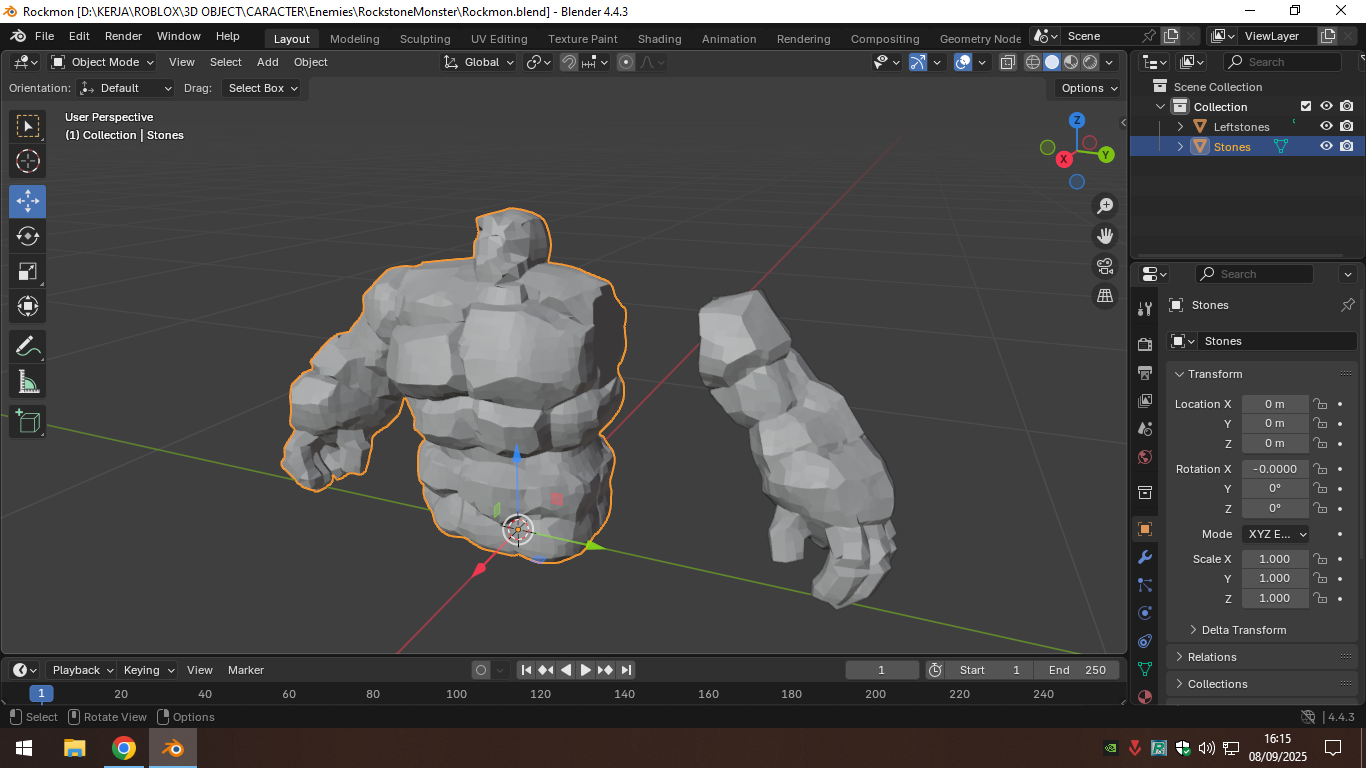The width and height of the screenshot is (1366, 768).
Task: Select the Scale tool
Action: tap(27, 271)
